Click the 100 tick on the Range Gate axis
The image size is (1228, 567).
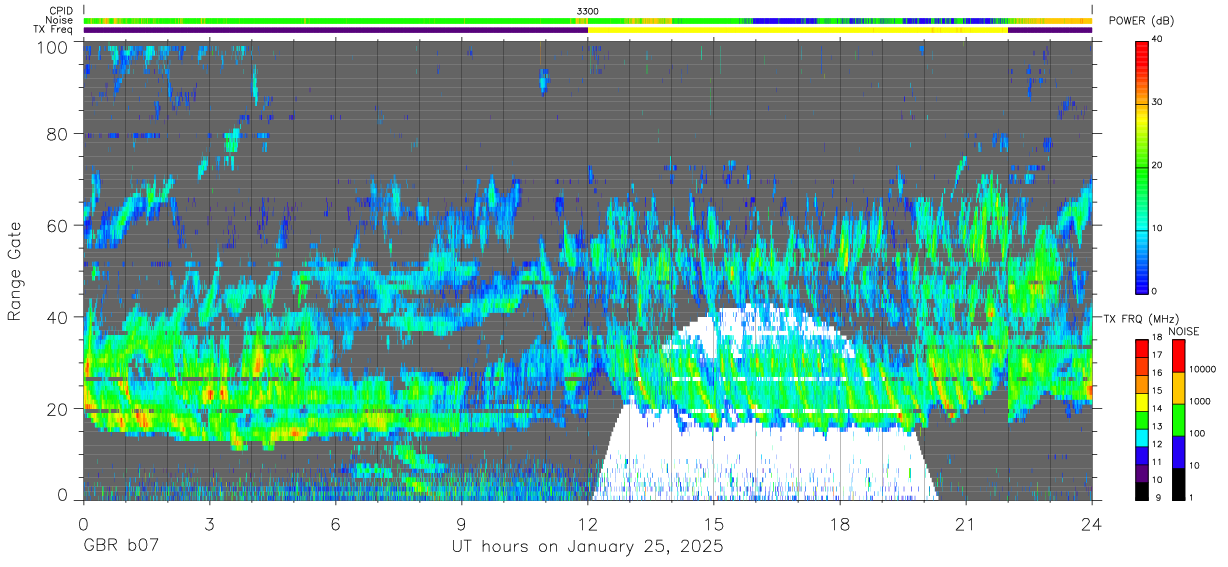(54, 47)
